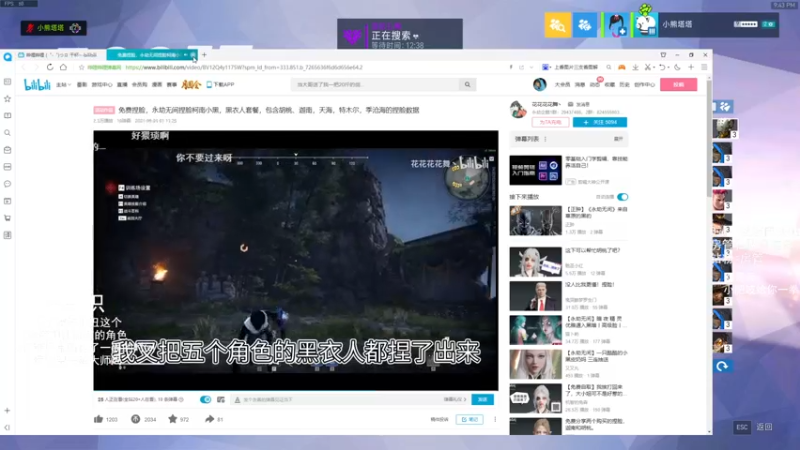Open the dropdown arrow beside undo icon
Image resolution: width=800 pixels, height=450 pixels.
[668, 67]
